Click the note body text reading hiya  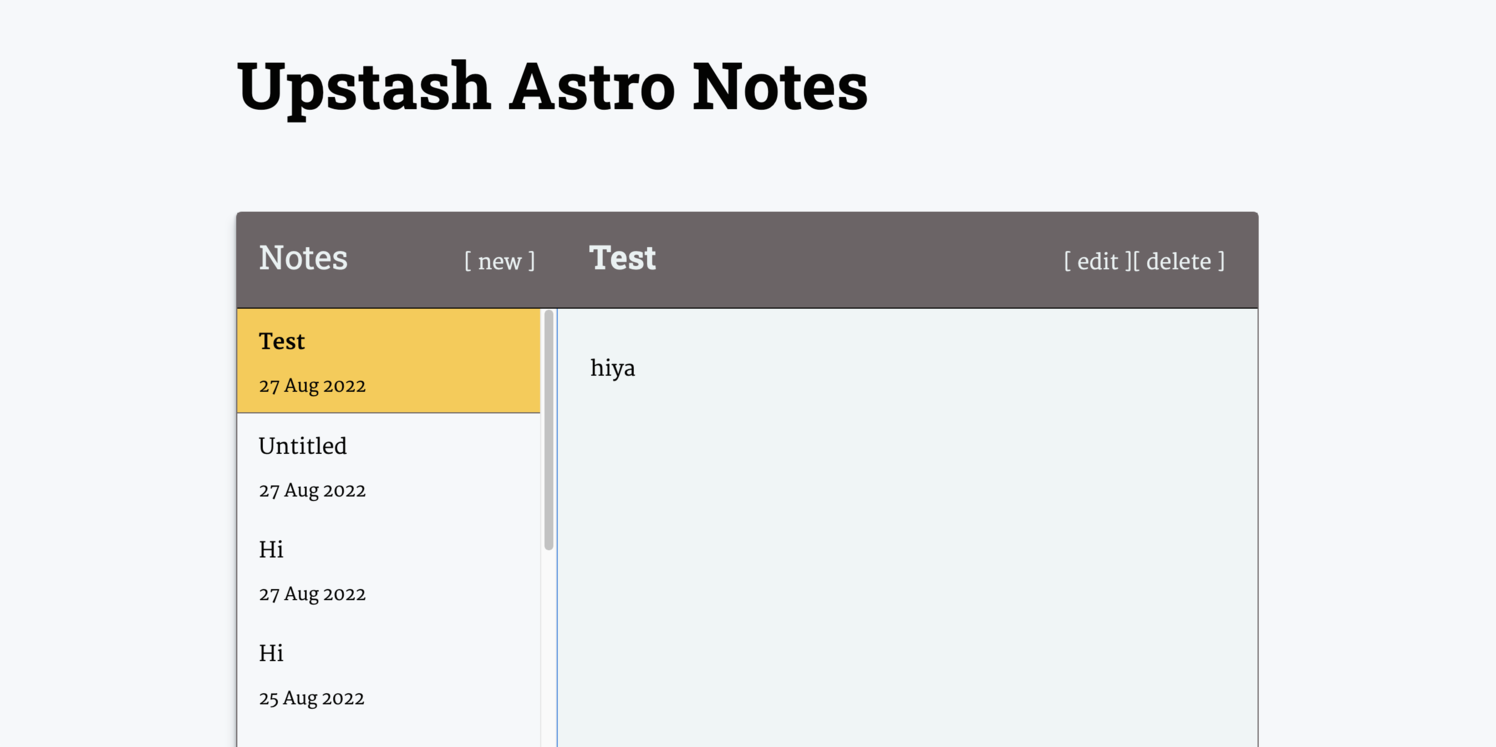pos(612,368)
